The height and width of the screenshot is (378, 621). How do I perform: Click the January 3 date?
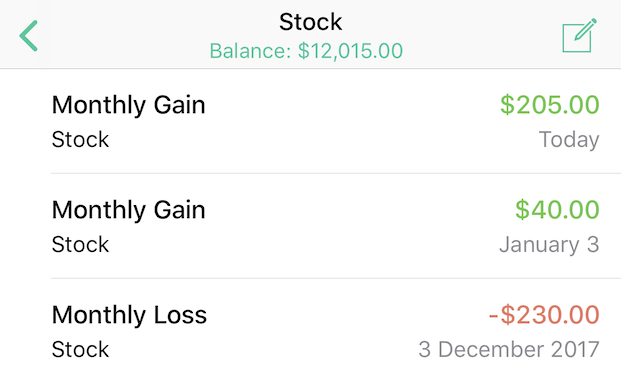tap(549, 244)
